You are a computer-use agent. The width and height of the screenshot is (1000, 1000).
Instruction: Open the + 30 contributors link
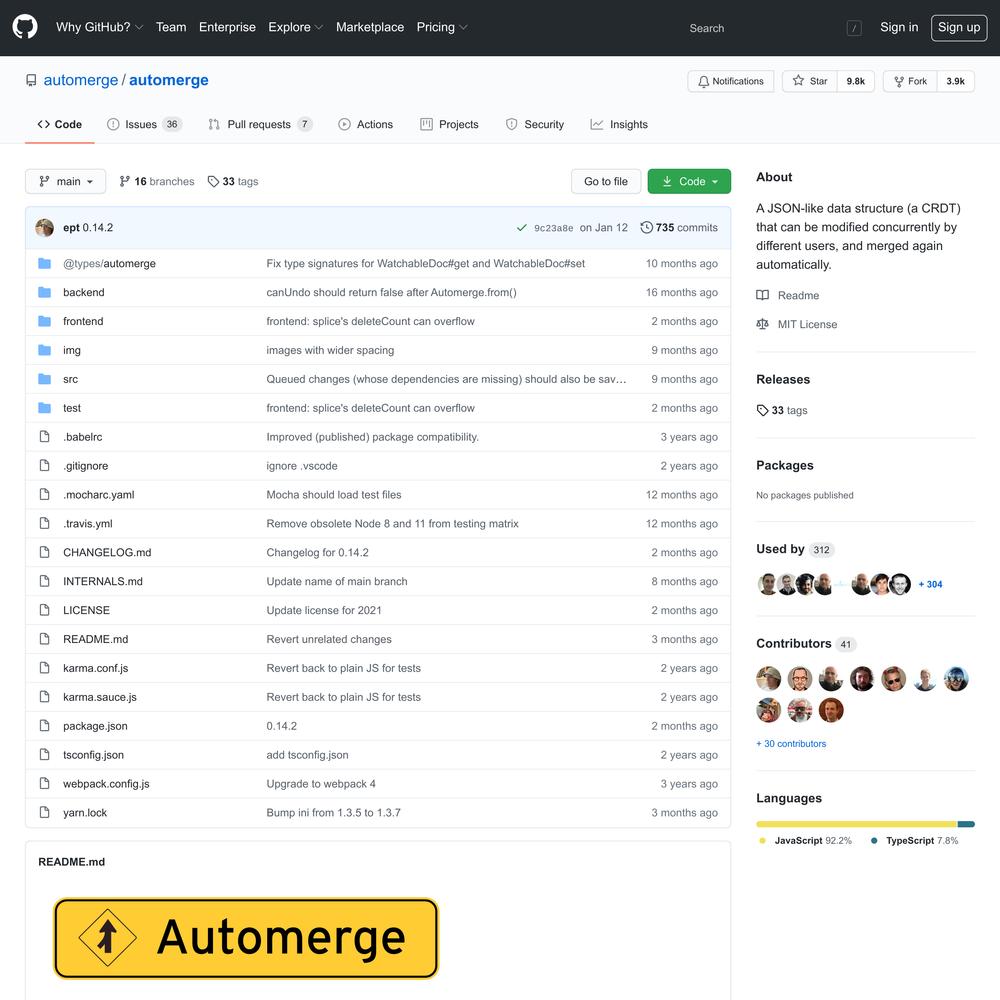[x=791, y=744]
